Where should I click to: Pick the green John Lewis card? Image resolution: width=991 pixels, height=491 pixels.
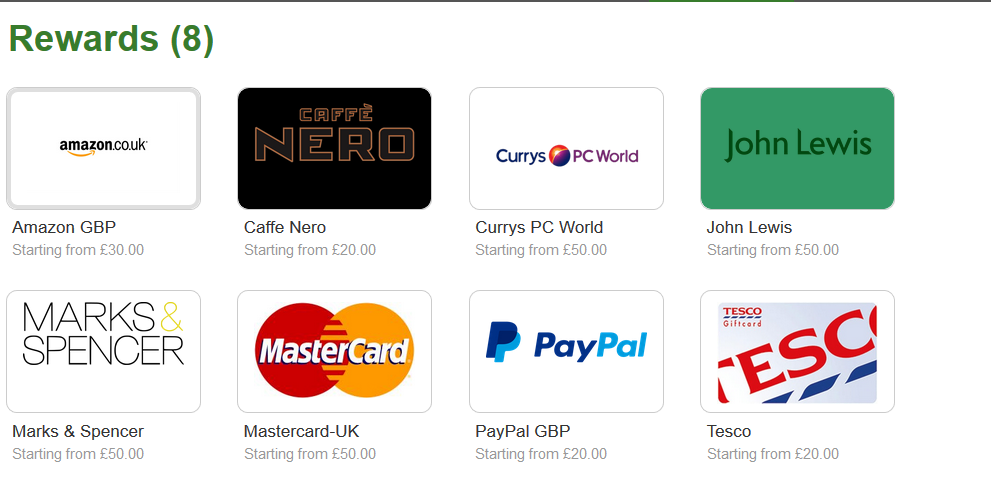[798, 149]
